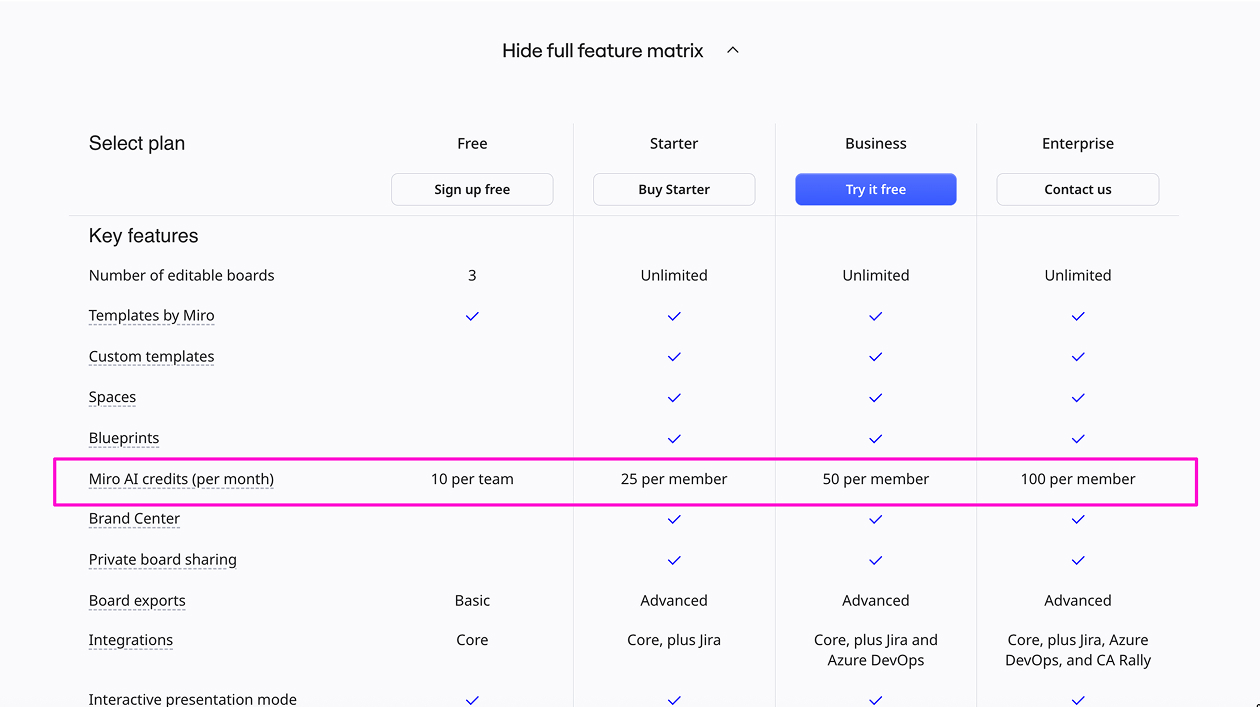Click Hide full feature matrix text
Screen dimensions: 1260x707
[x=603, y=50]
